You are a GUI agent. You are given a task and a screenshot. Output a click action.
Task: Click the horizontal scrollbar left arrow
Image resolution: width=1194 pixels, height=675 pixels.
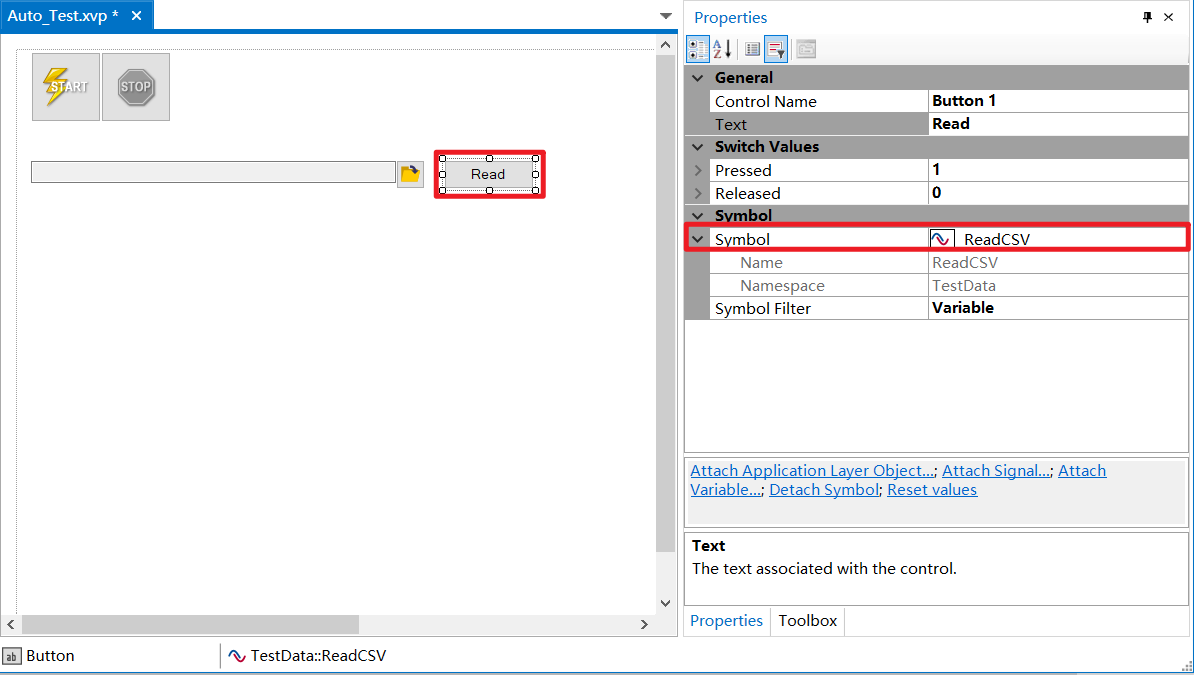coord(11,624)
